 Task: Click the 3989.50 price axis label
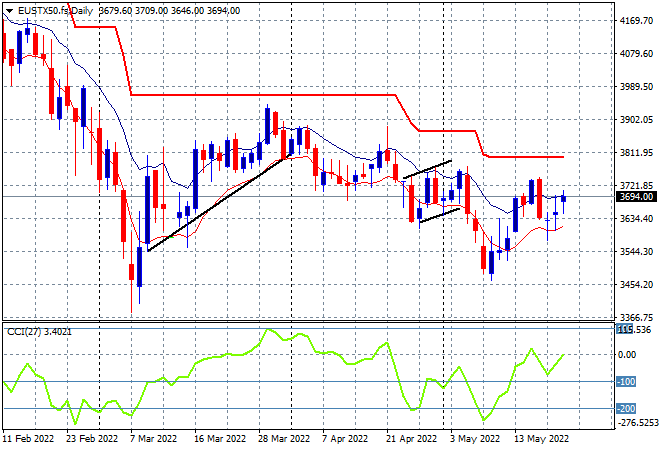click(x=636, y=86)
